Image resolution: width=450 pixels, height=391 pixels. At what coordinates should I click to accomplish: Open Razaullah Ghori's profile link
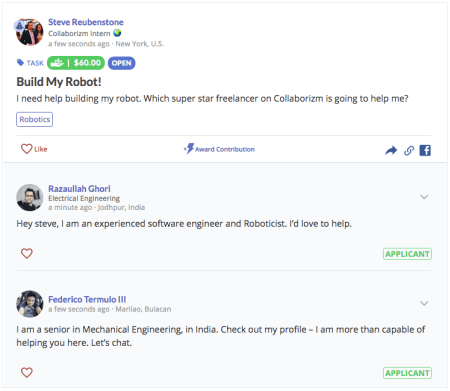[x=79, y=189]
